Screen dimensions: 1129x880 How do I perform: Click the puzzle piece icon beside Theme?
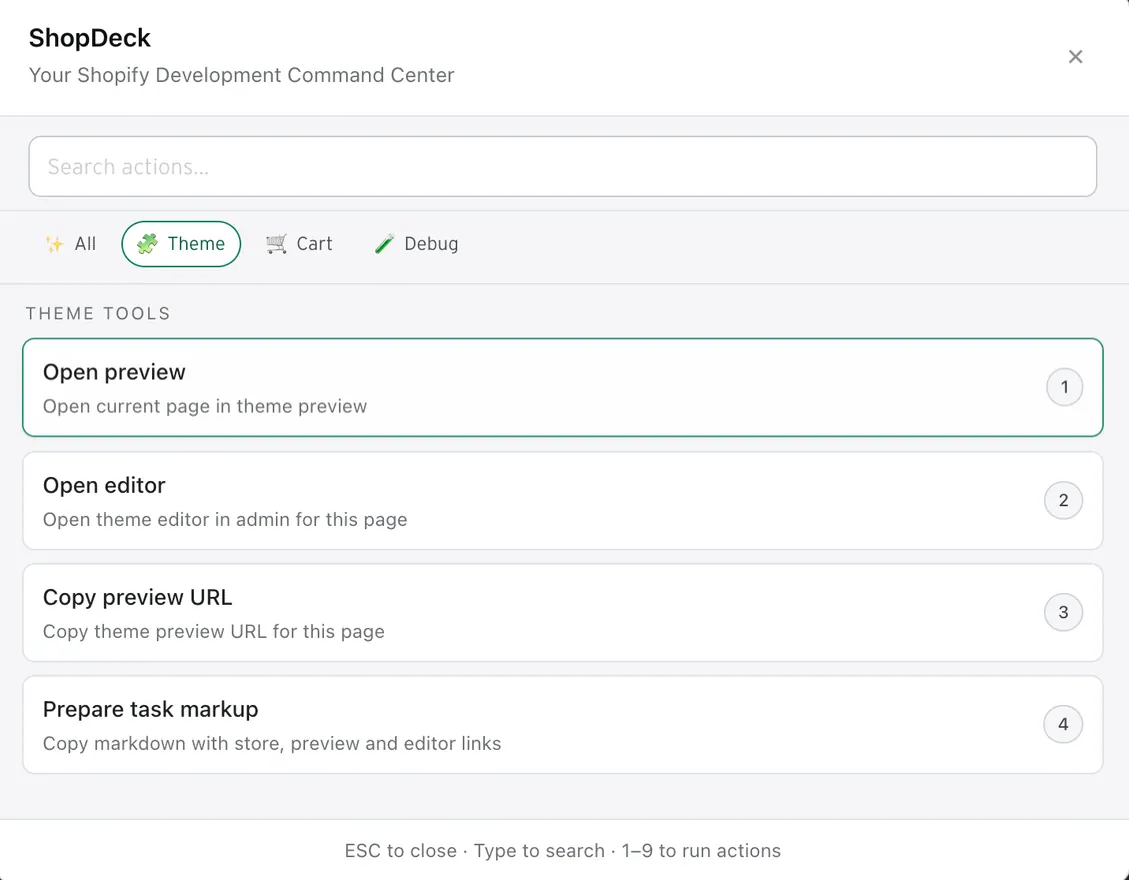pos(148,244)
